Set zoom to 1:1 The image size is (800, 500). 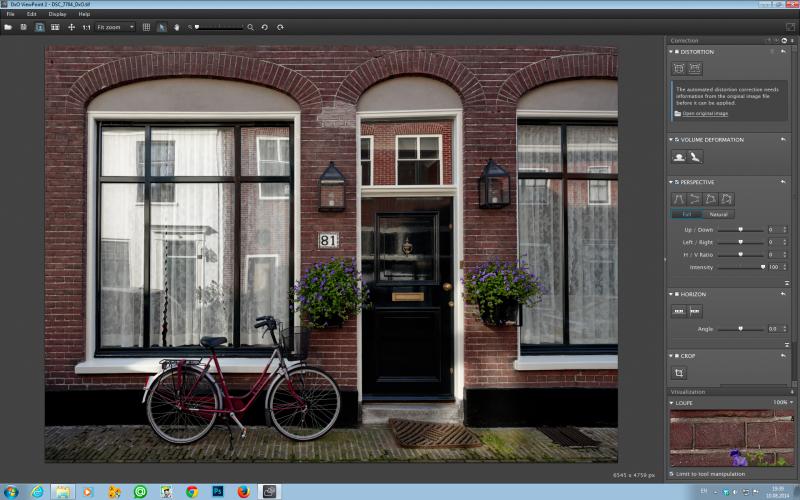87,27
